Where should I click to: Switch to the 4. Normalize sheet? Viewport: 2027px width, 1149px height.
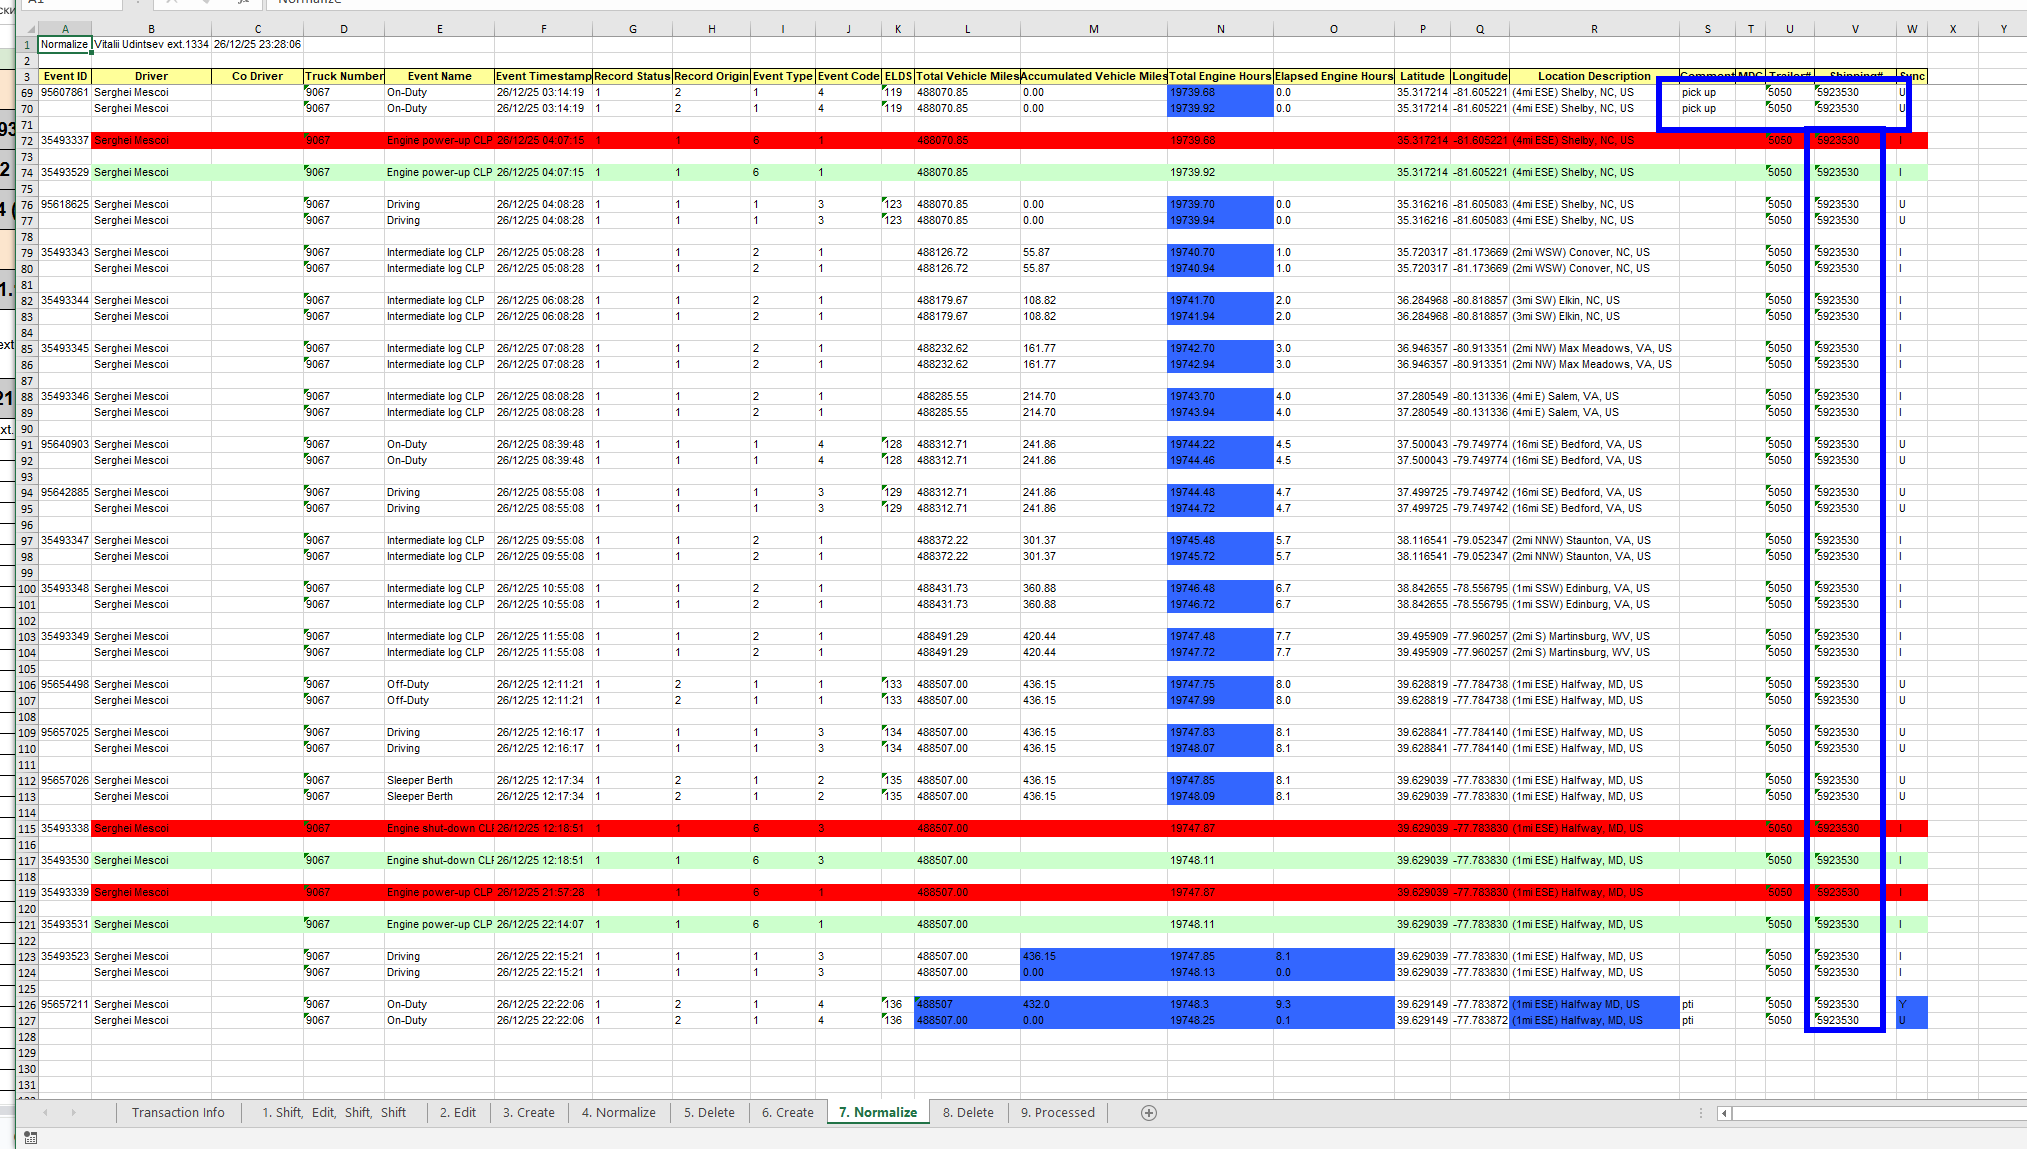coord(618,1113)
